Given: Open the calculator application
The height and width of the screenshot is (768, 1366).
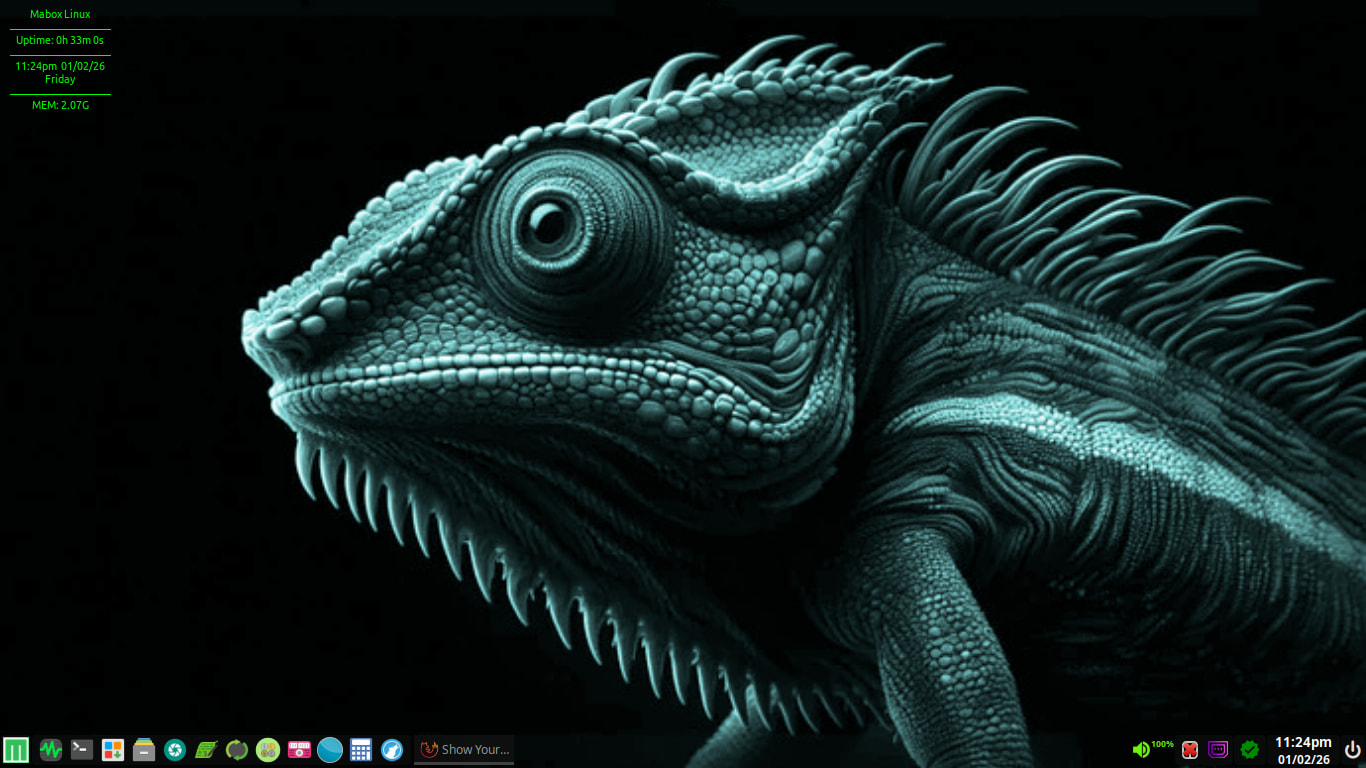Looking at the screenshot, I should click(361, 749).
